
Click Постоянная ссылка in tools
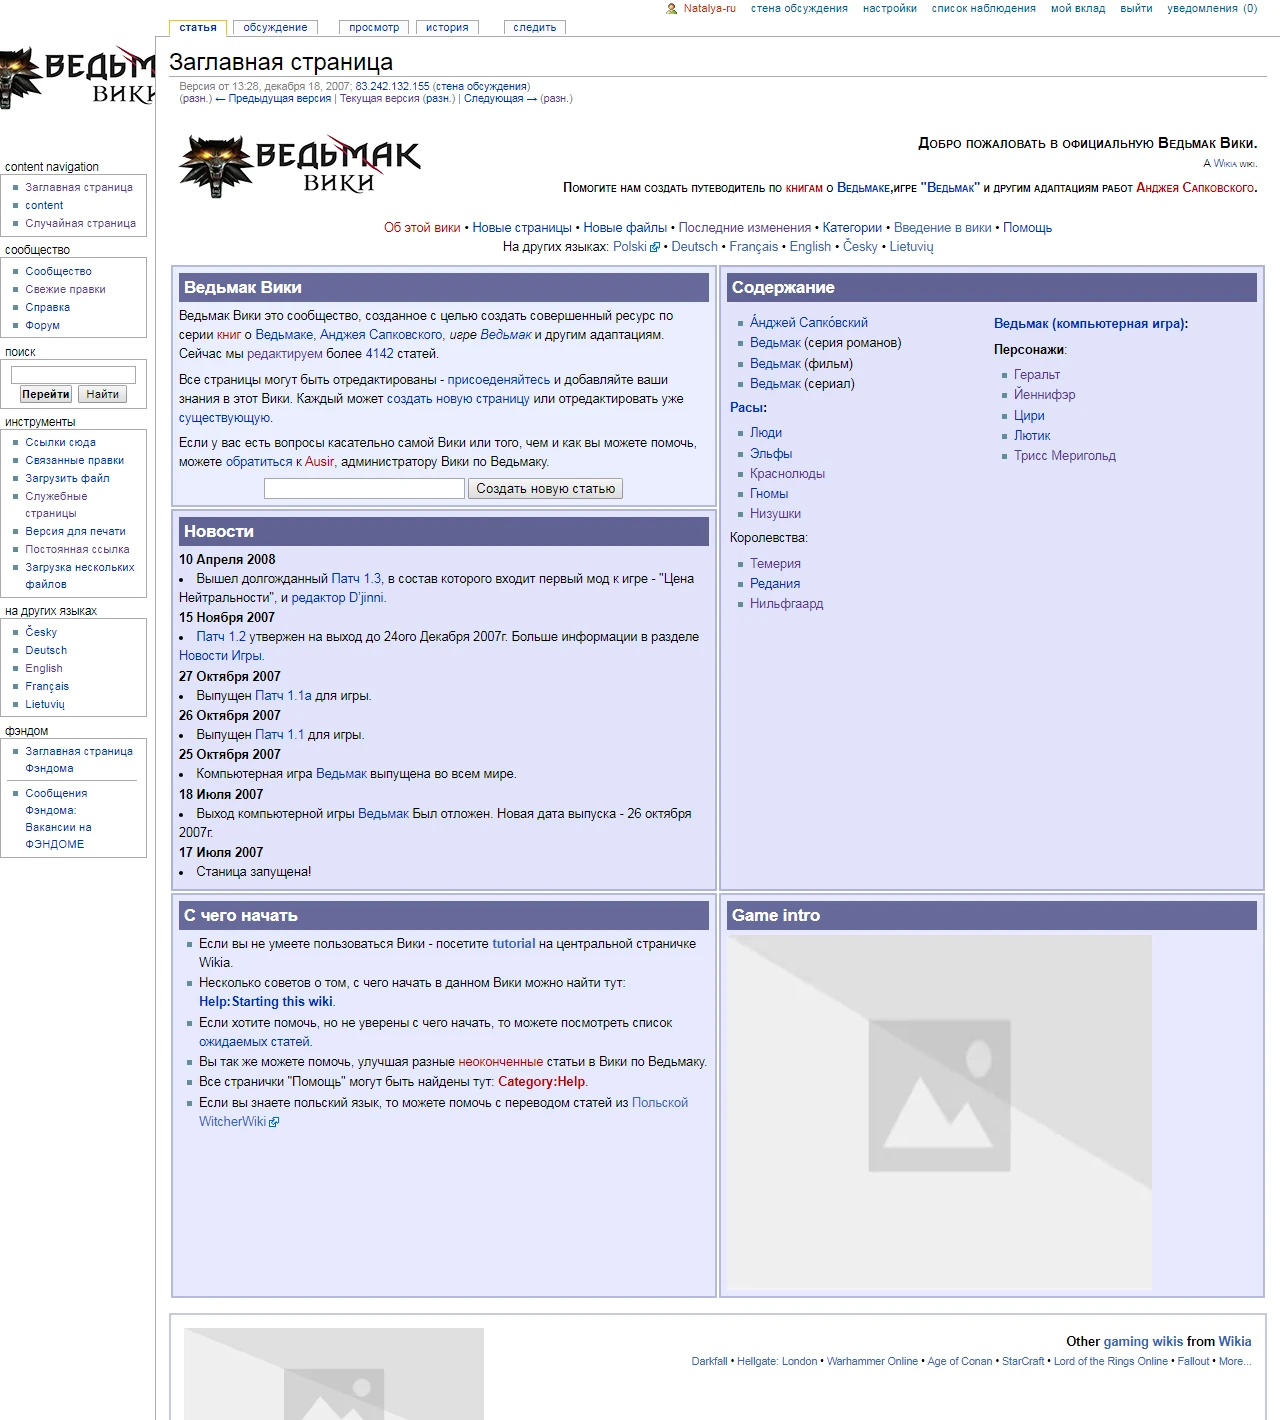point(78,549)
